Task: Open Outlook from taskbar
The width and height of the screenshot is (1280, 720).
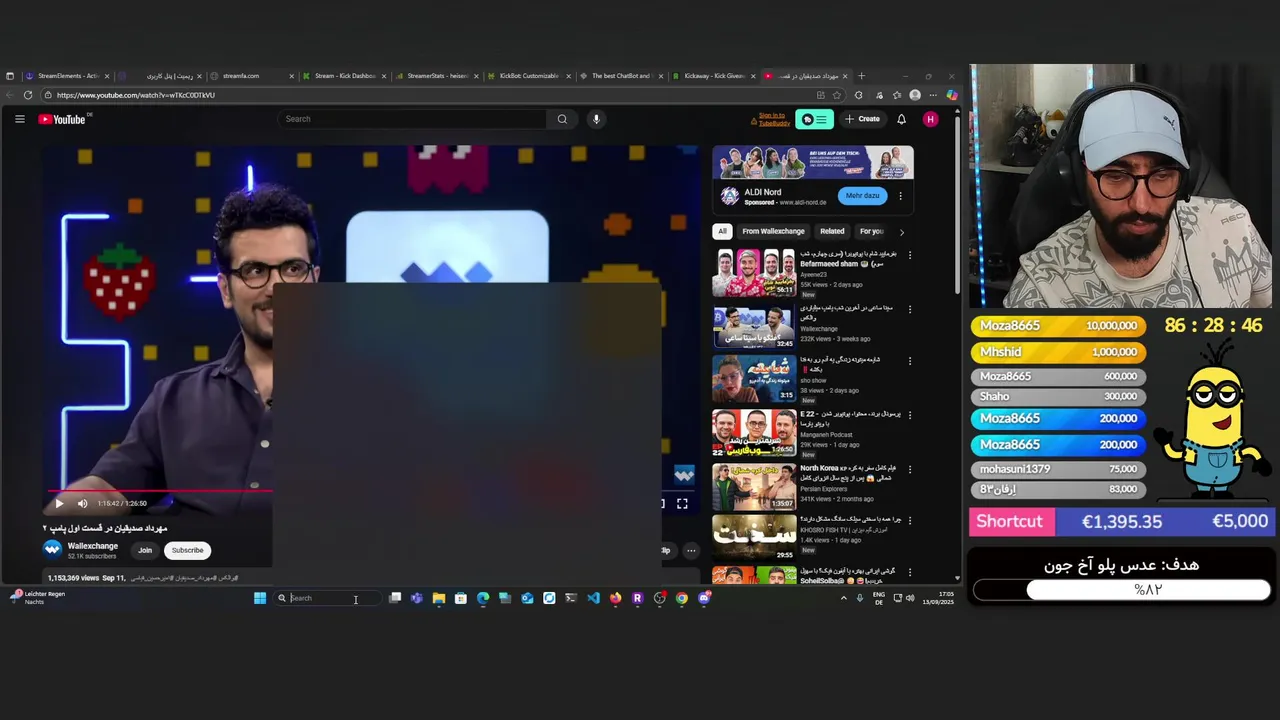Action: [527, 598]
